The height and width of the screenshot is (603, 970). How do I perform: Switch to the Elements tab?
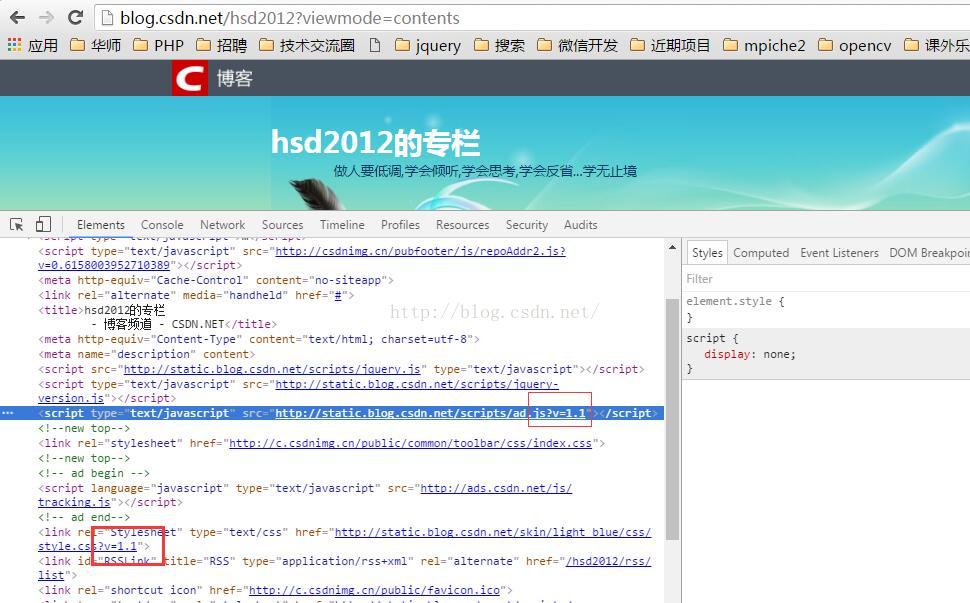tap(101, 225)
